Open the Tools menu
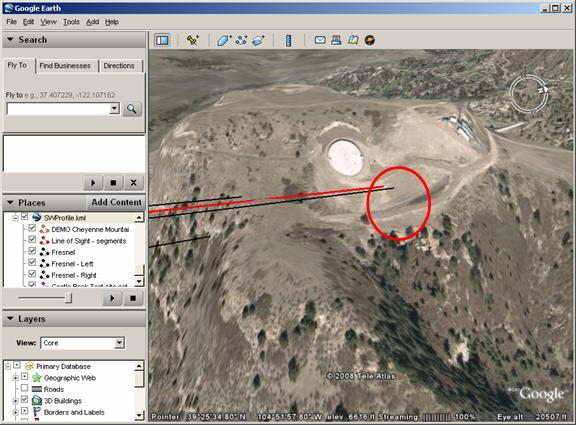 pyautogui.click(x=71, y=22)
